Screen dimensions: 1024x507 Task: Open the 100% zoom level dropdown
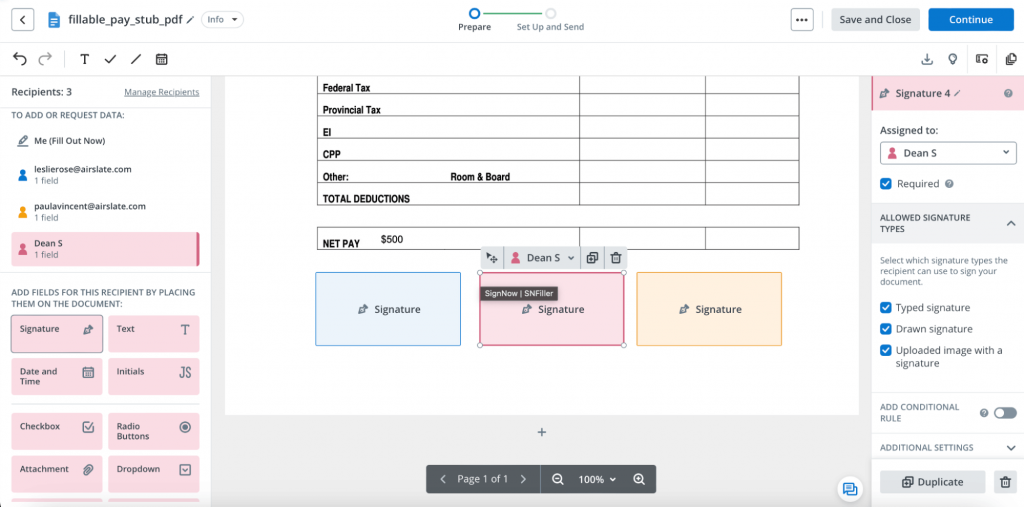(x=598, y=479)
